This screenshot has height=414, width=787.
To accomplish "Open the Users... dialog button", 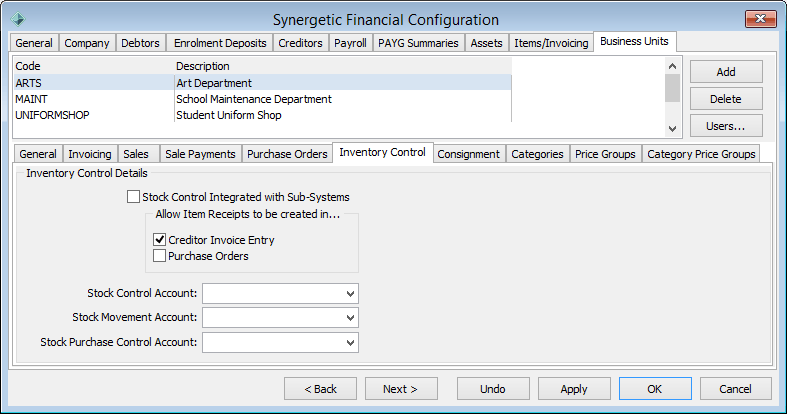I will pyautogui.click(x=726, y=126).
